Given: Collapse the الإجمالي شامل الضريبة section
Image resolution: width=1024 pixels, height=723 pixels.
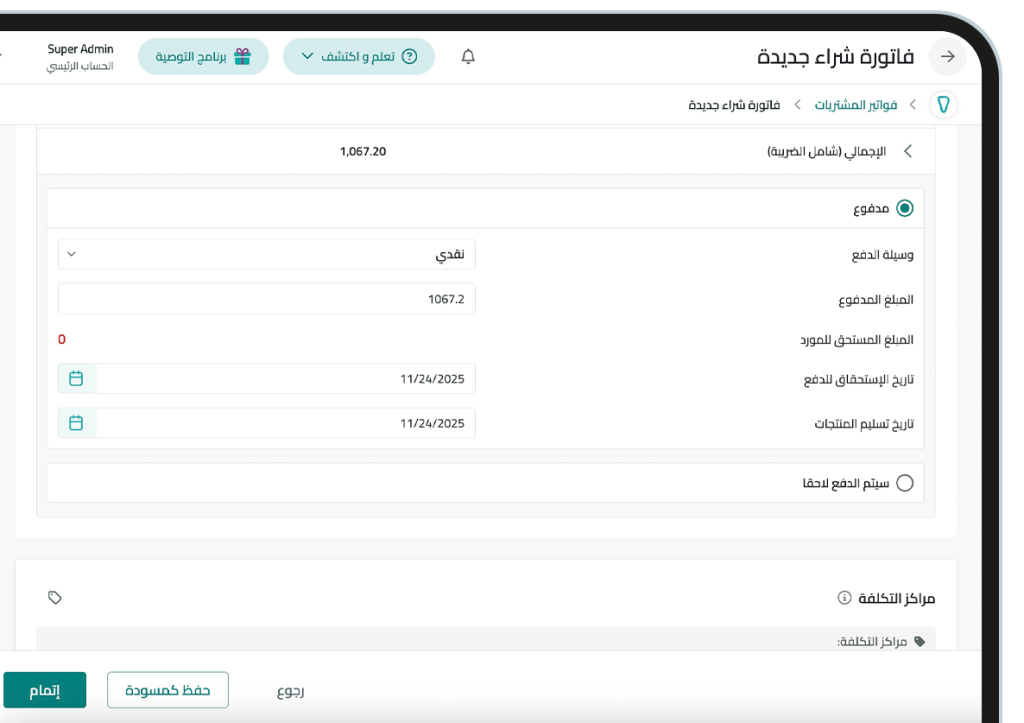Looking at the screenshot, I should tap(907, 151).
